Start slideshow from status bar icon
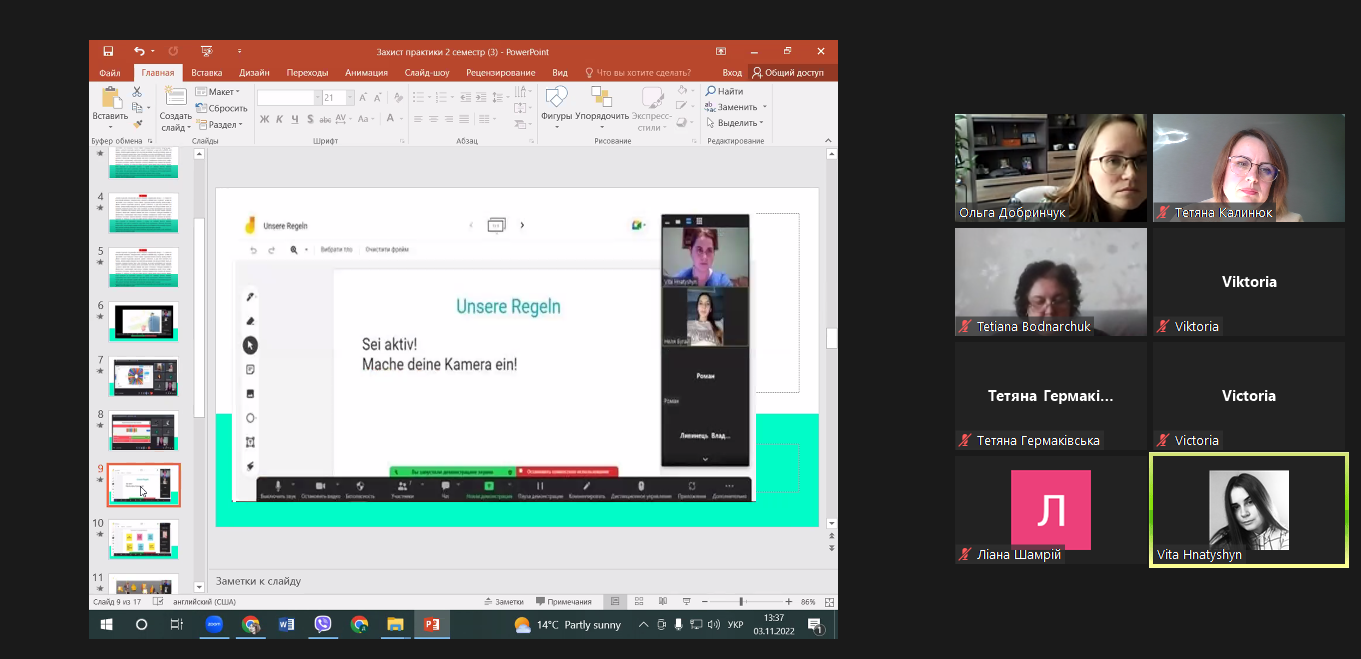This screenshot has width=1361, height=659. (687, 602)
